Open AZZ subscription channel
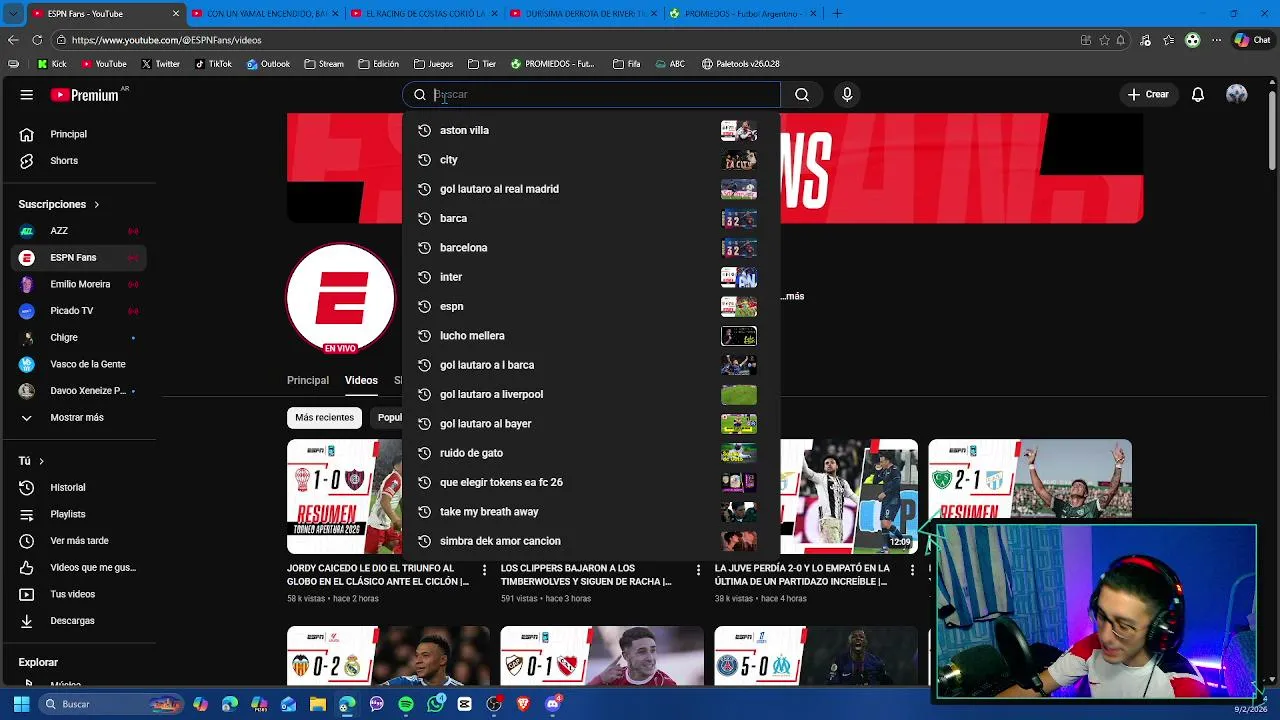 click(78, 231)
